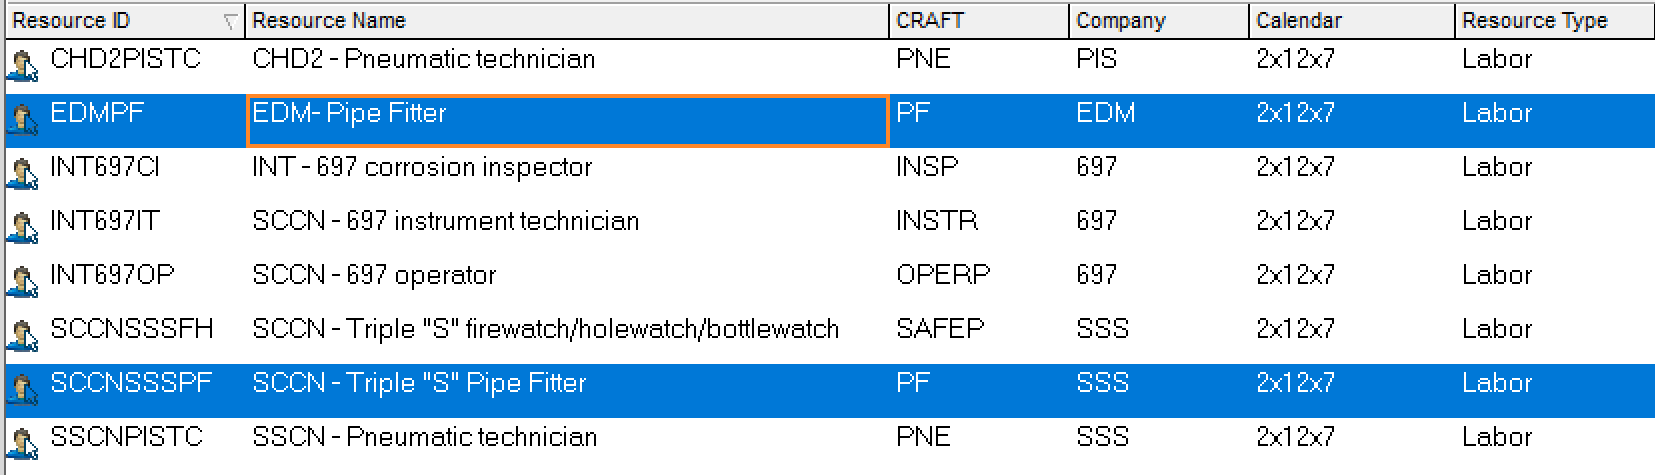
Task: Click the INT697IT resource labor icon
Action: [22, 228]
